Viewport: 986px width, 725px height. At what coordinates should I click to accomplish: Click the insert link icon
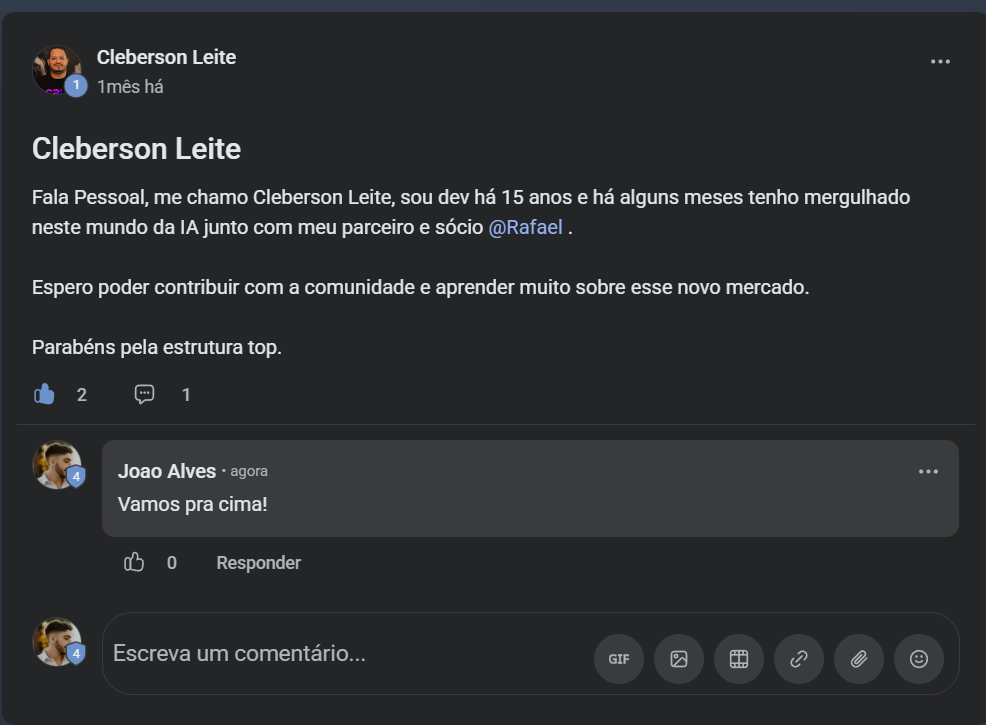(x=799, y=659)
